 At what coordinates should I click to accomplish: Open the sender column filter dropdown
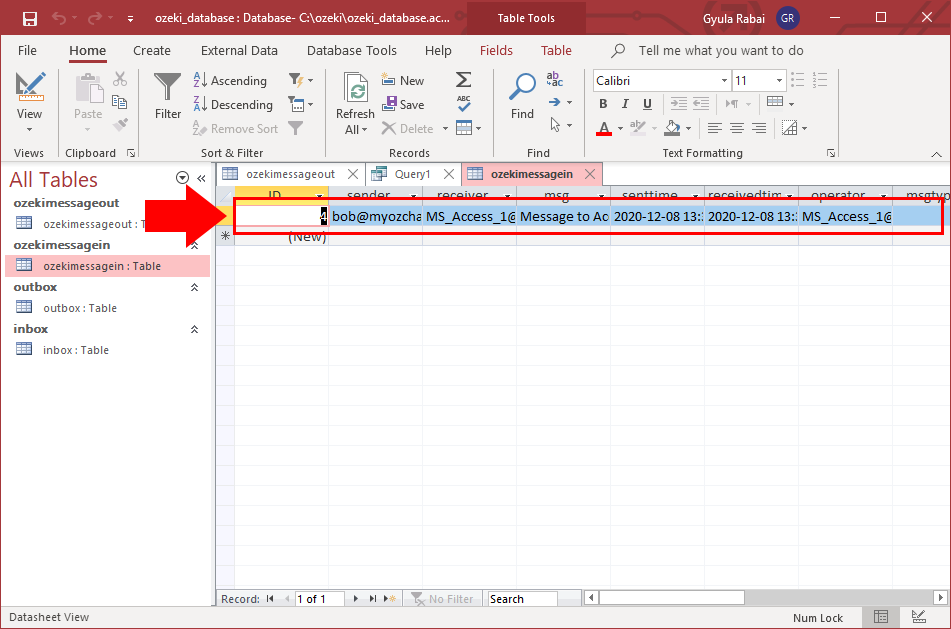tap(413, 194)
